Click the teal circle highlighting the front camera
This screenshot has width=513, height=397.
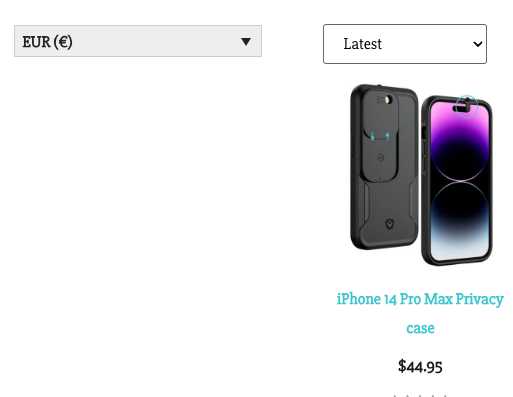[x=467, y=106]
